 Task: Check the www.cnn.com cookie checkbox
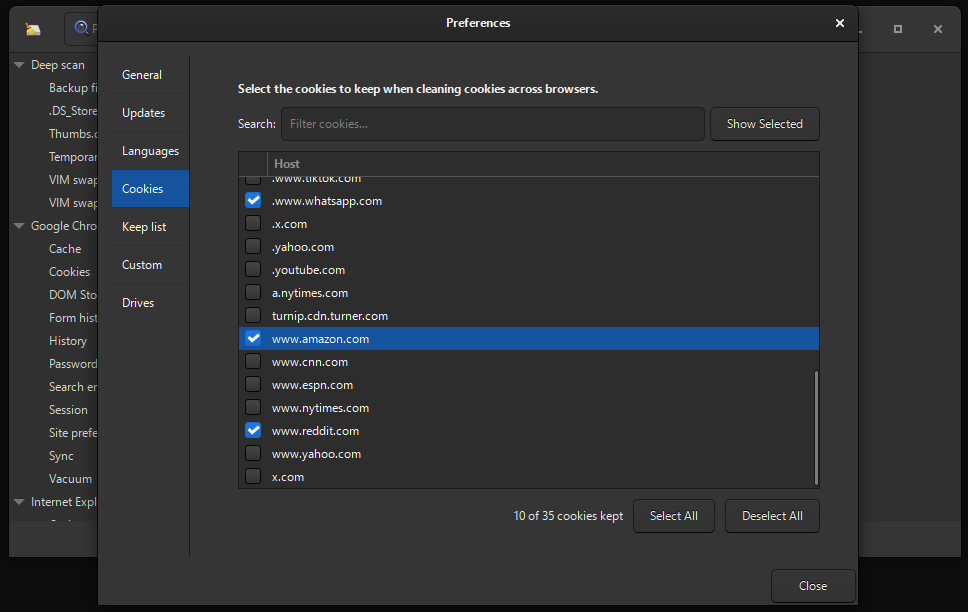point(253,362)
